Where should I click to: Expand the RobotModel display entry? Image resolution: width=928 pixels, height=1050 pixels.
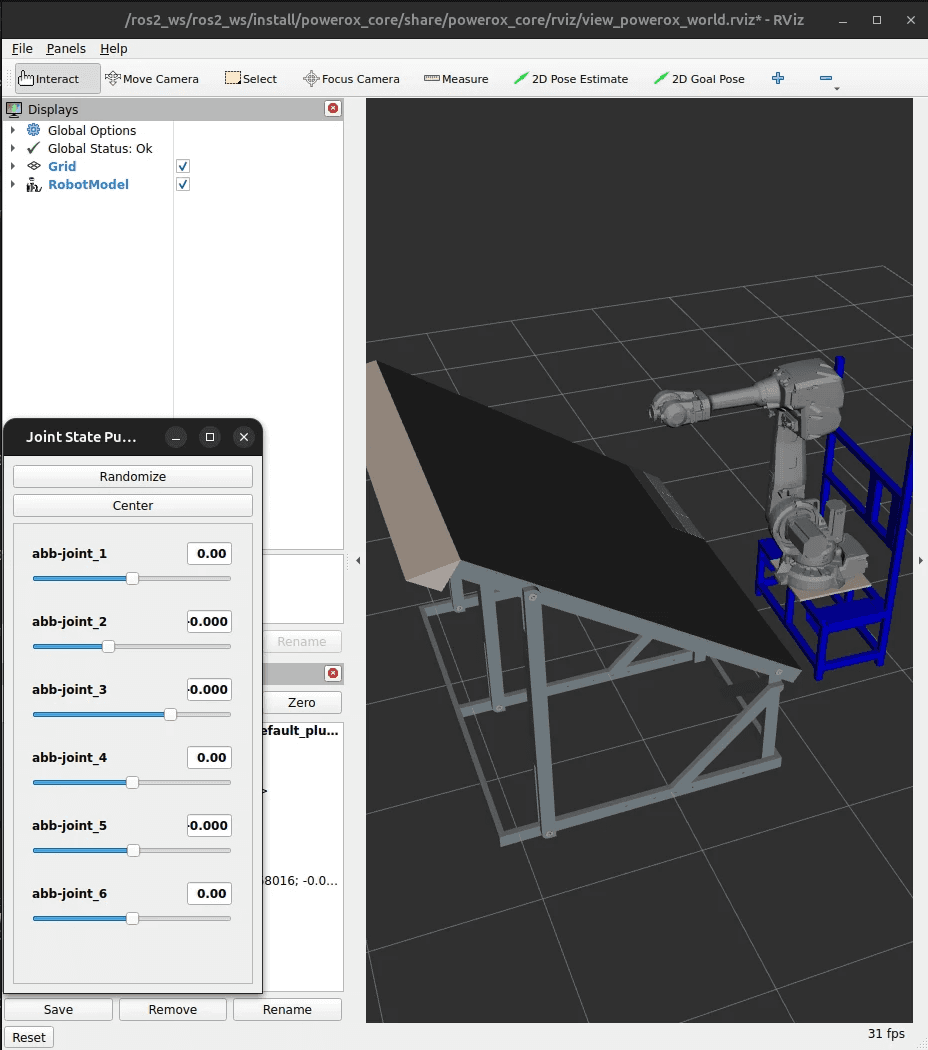click(x=13, y=184)
